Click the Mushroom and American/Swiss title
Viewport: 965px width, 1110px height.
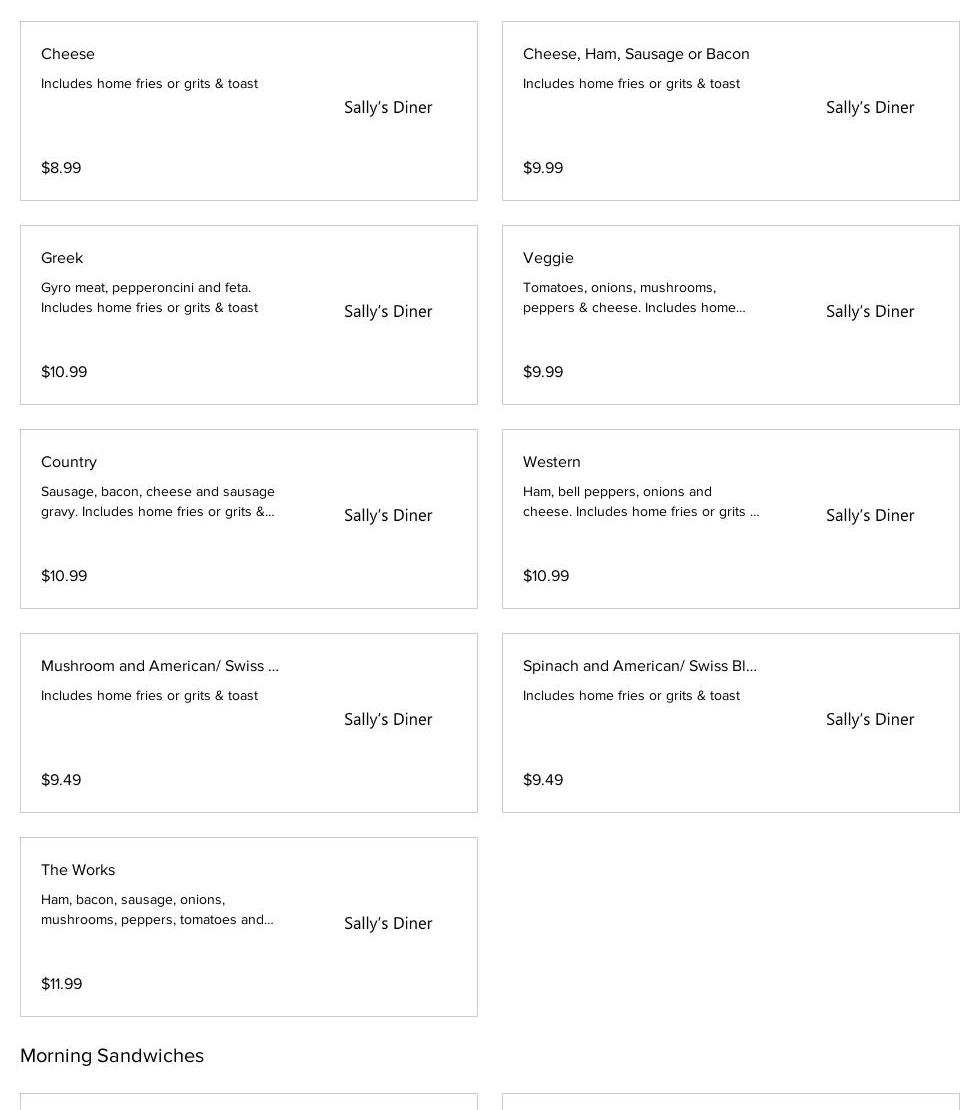tap(160, 666)
